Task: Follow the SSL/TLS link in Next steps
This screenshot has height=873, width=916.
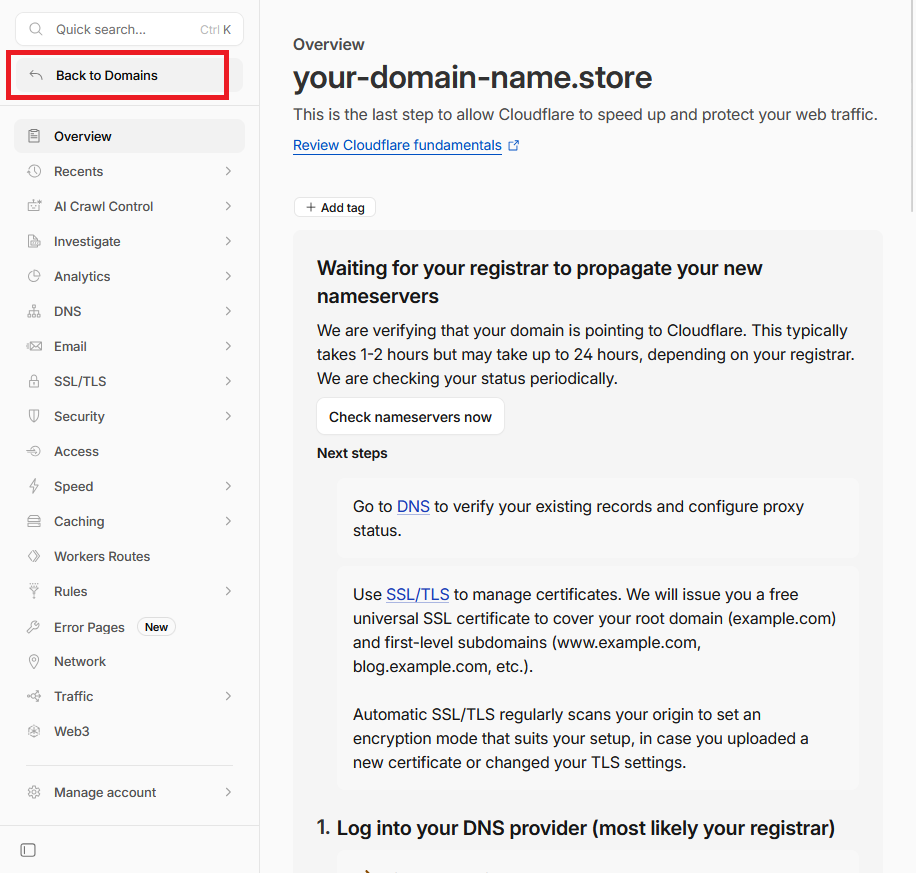Action: tap(418, 594)
